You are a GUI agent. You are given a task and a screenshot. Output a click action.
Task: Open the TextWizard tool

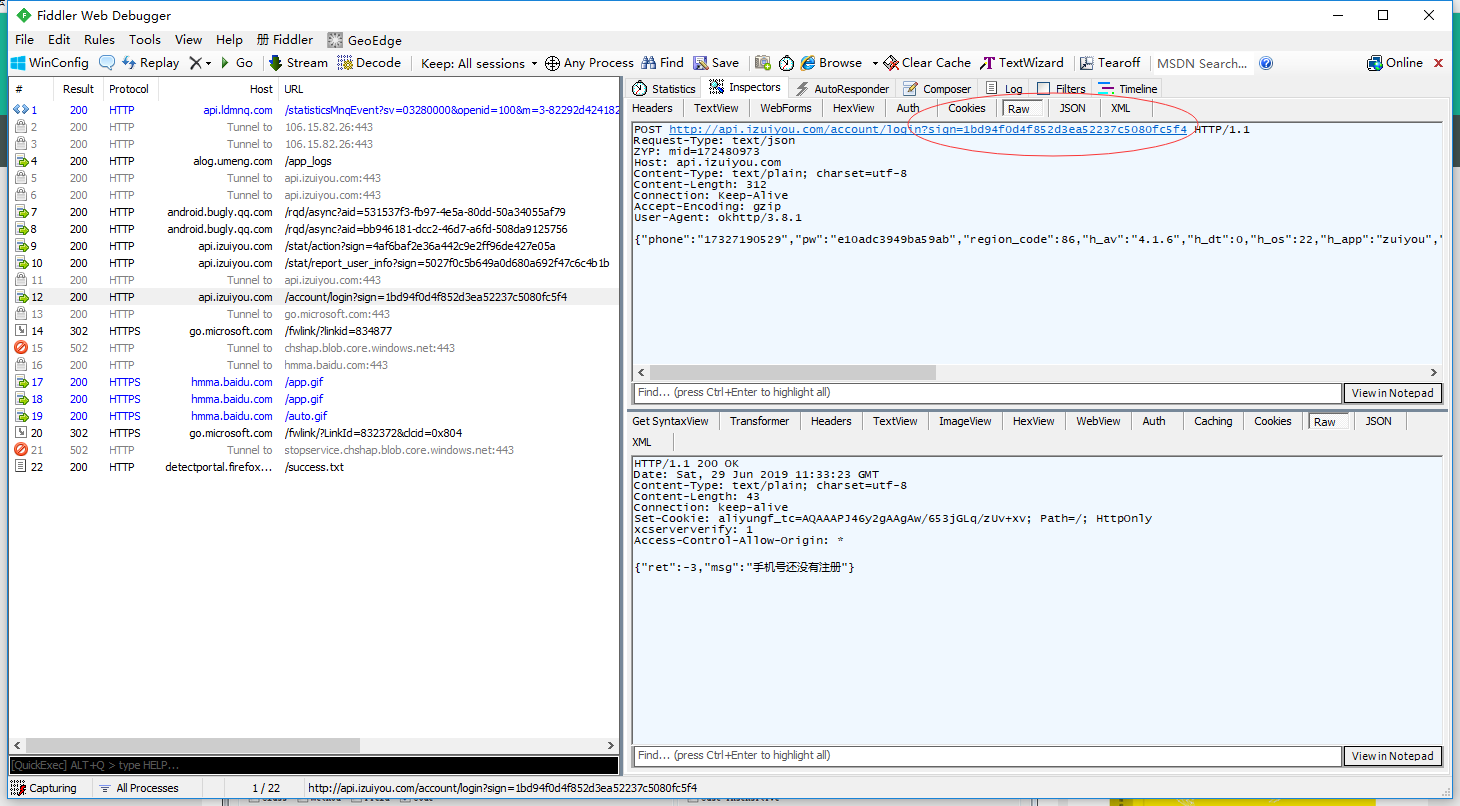pos(1022,63)
